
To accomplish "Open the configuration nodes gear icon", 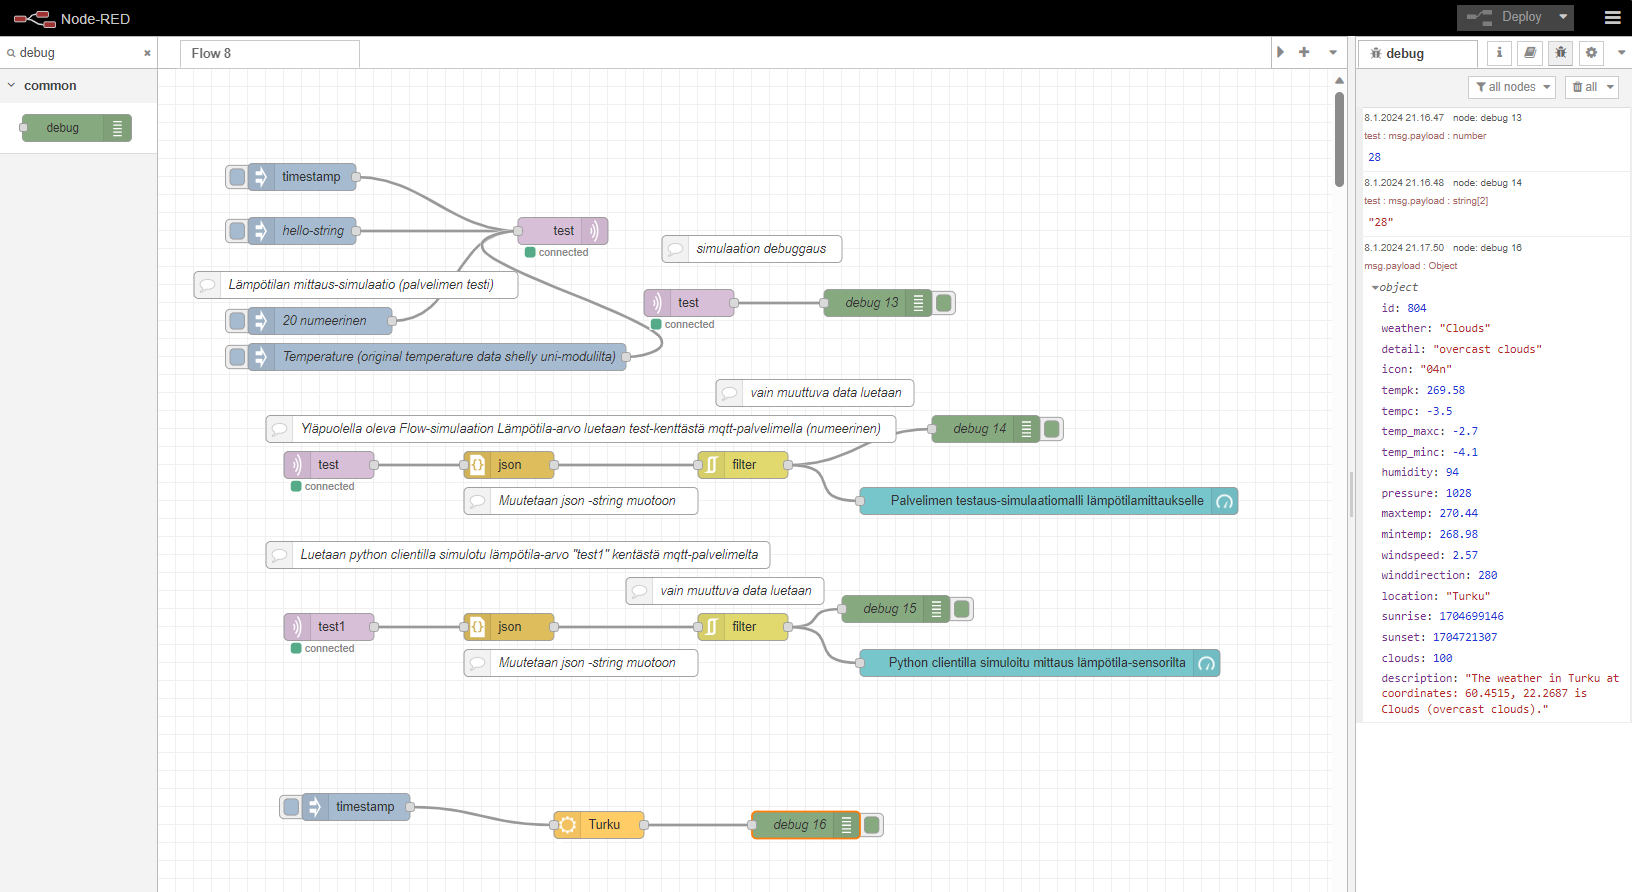I will [x=1592, y=53].
